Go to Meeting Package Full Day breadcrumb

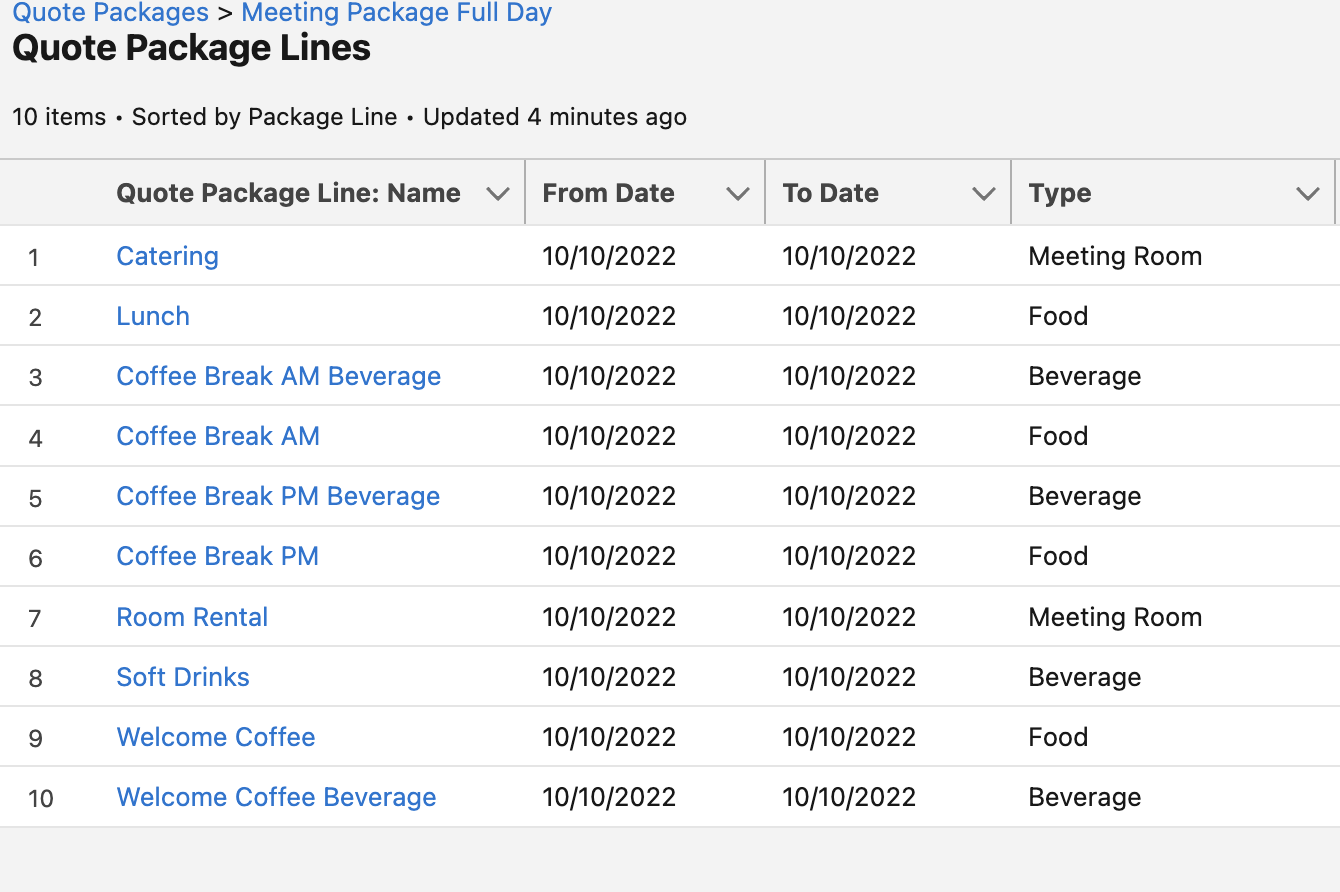point(396,13)
